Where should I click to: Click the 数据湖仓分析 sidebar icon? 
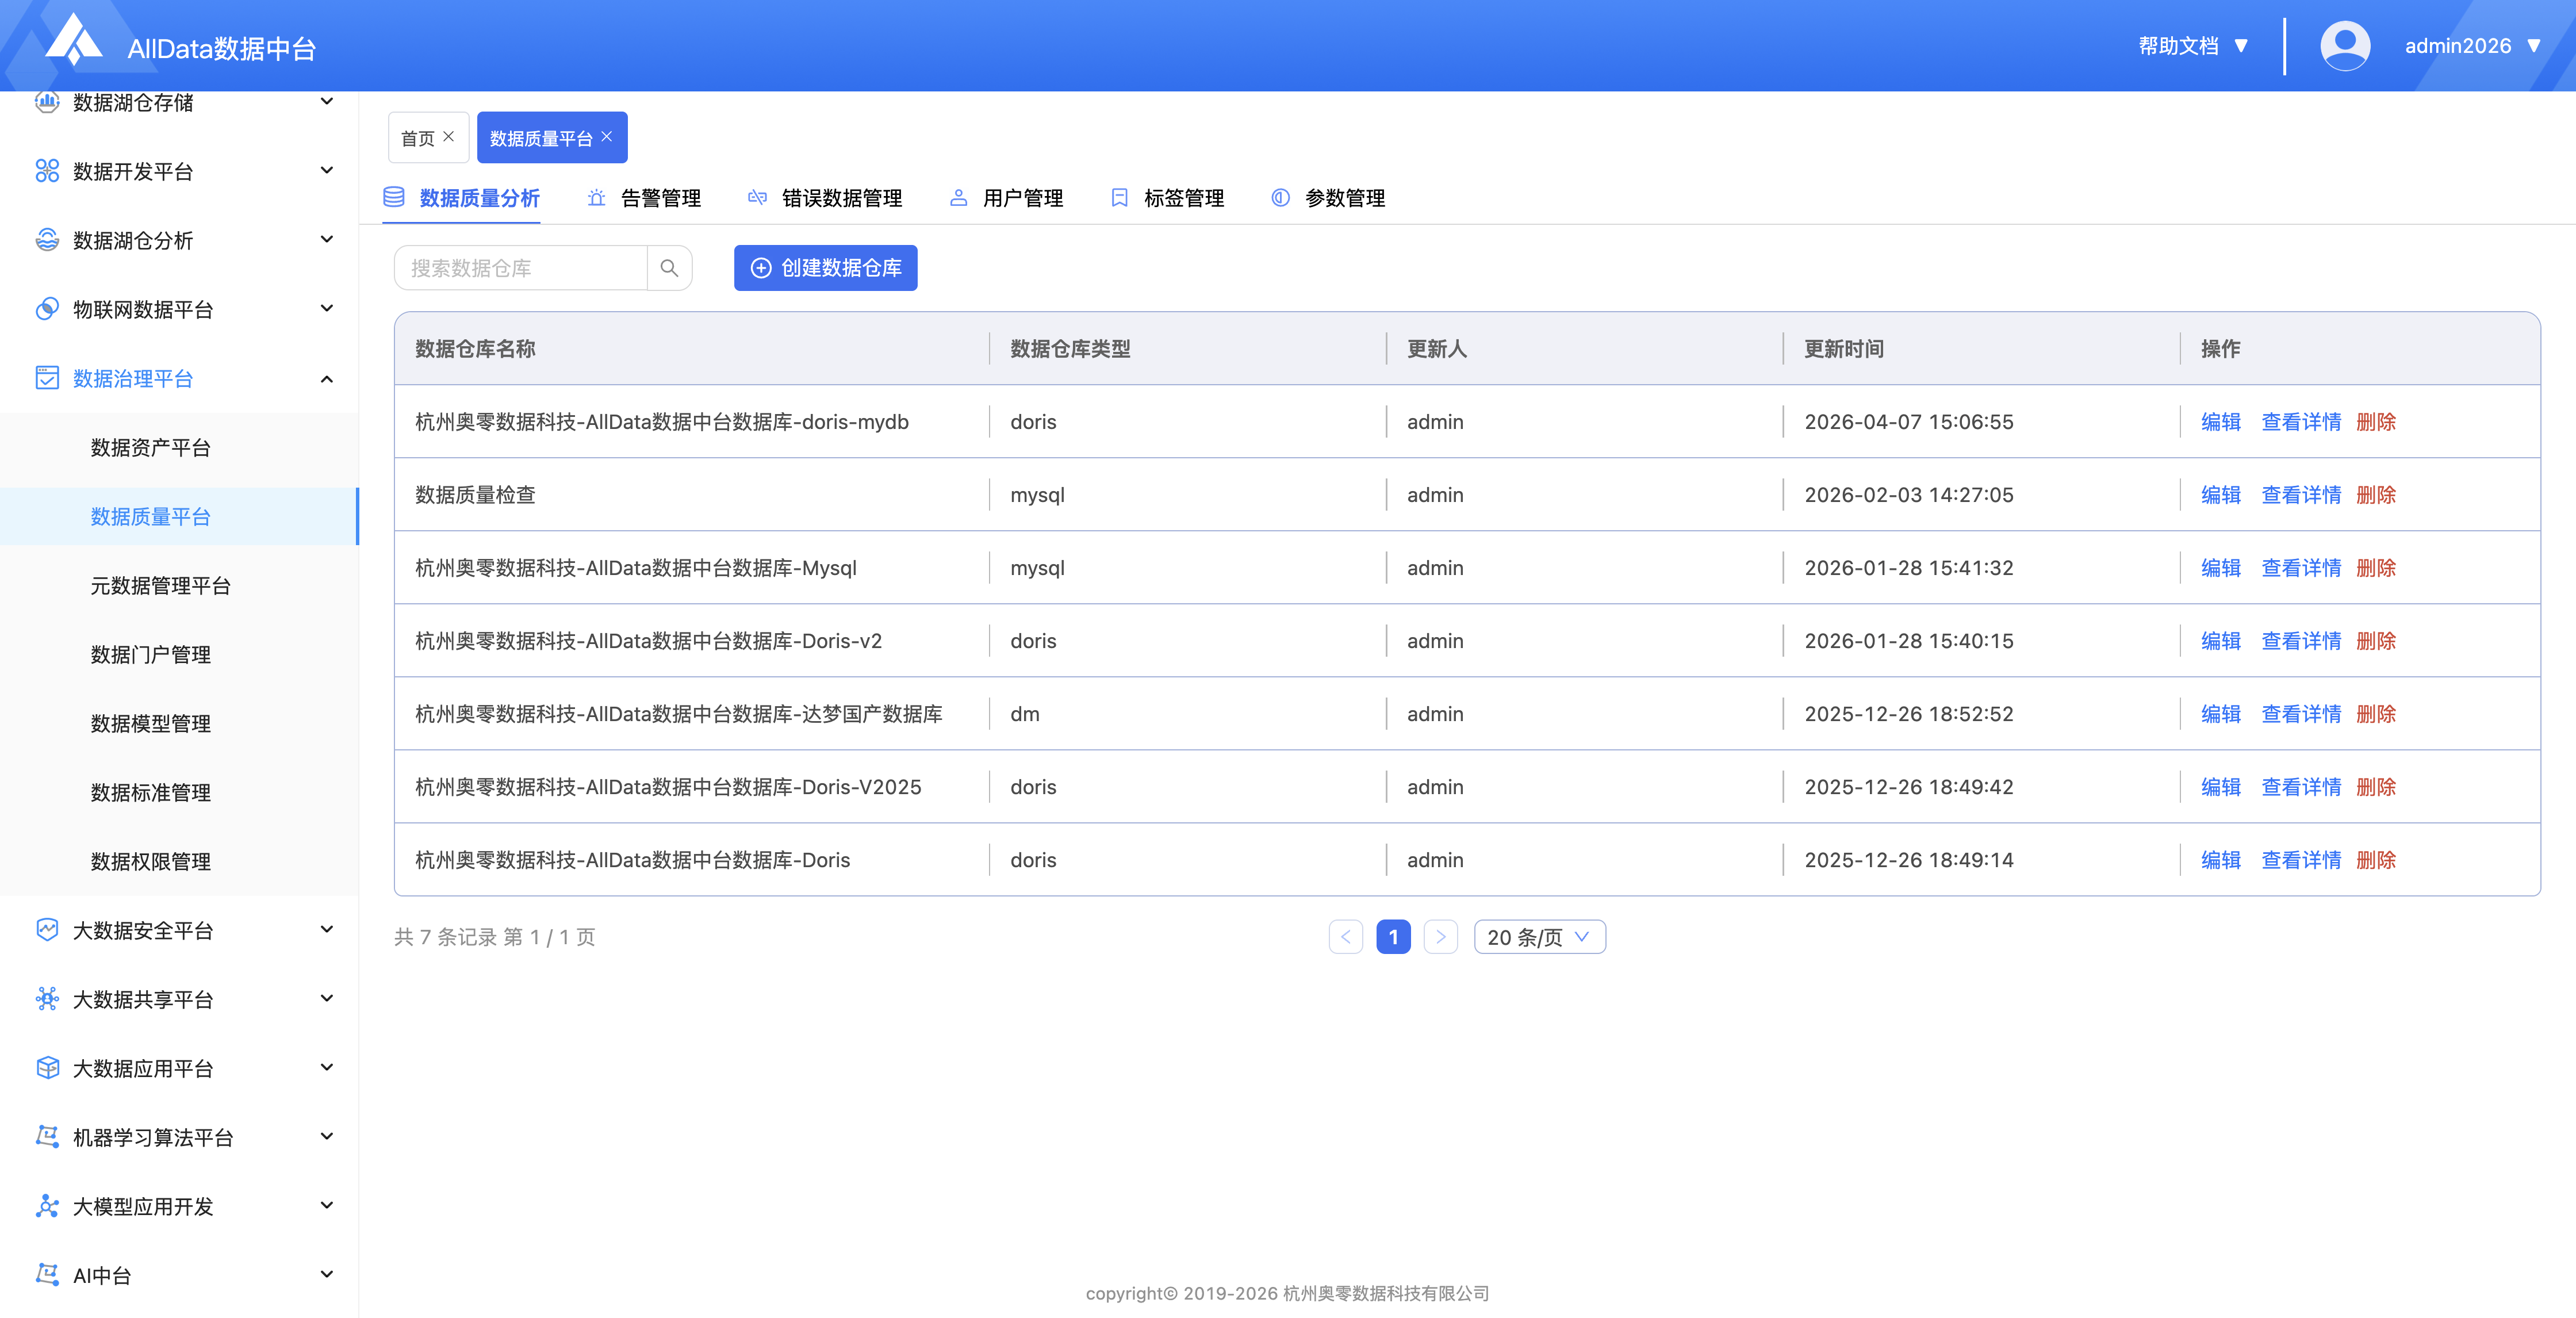point(47,240)
